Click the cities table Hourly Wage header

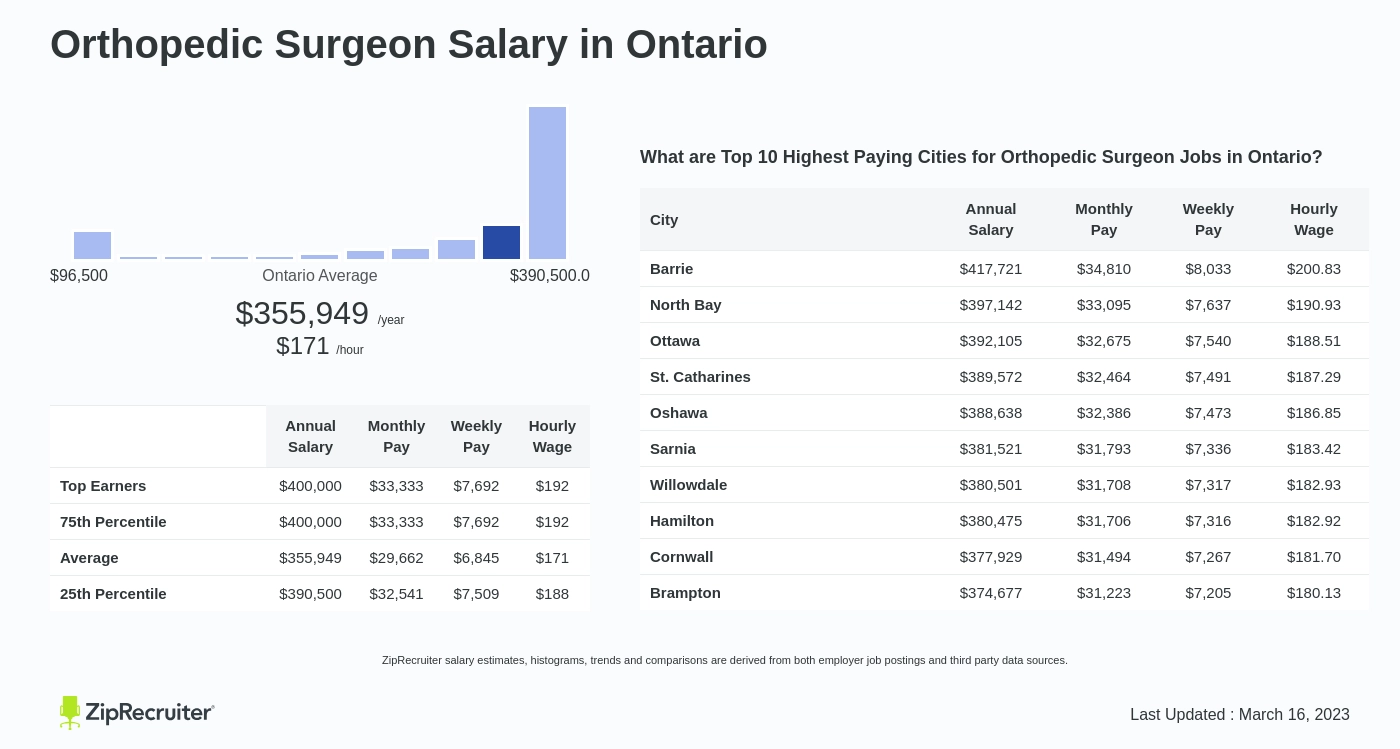1314,219
